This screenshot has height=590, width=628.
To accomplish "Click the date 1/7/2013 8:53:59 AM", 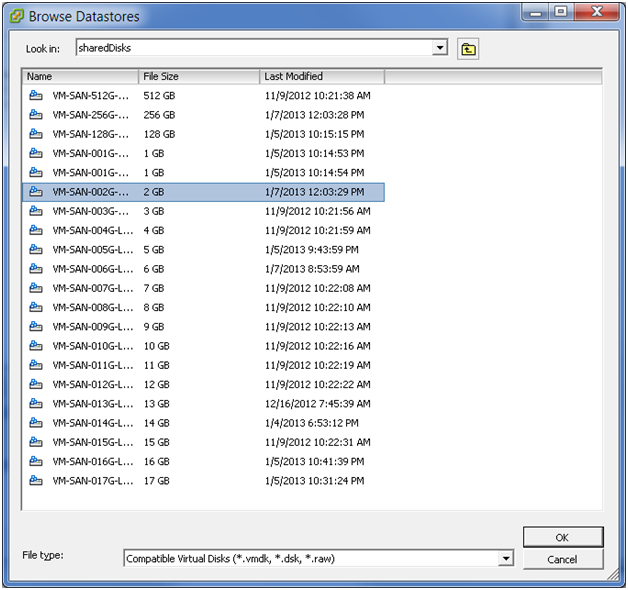I will tap(312, 269).
